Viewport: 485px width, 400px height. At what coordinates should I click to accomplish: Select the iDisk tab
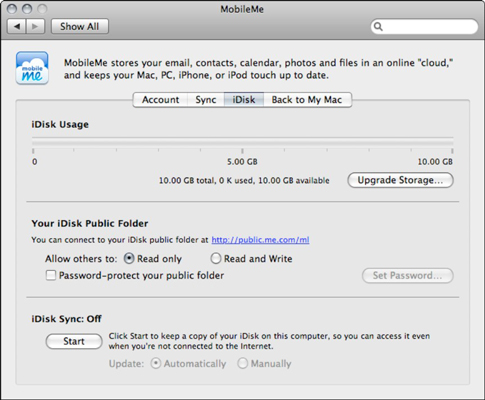(244, 100)
